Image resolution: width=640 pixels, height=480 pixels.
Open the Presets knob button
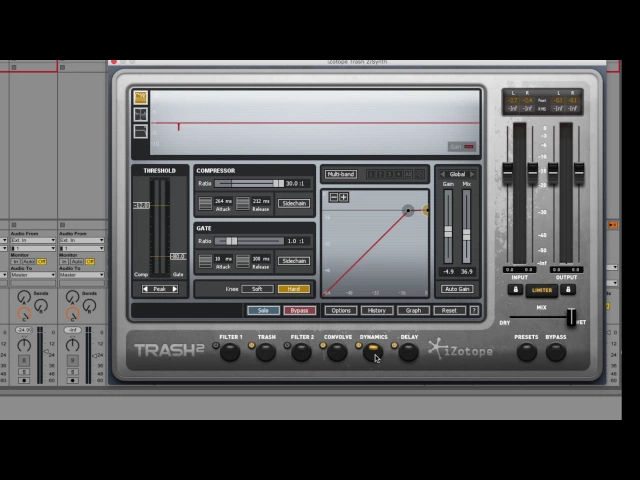click(x=527, y=352)
